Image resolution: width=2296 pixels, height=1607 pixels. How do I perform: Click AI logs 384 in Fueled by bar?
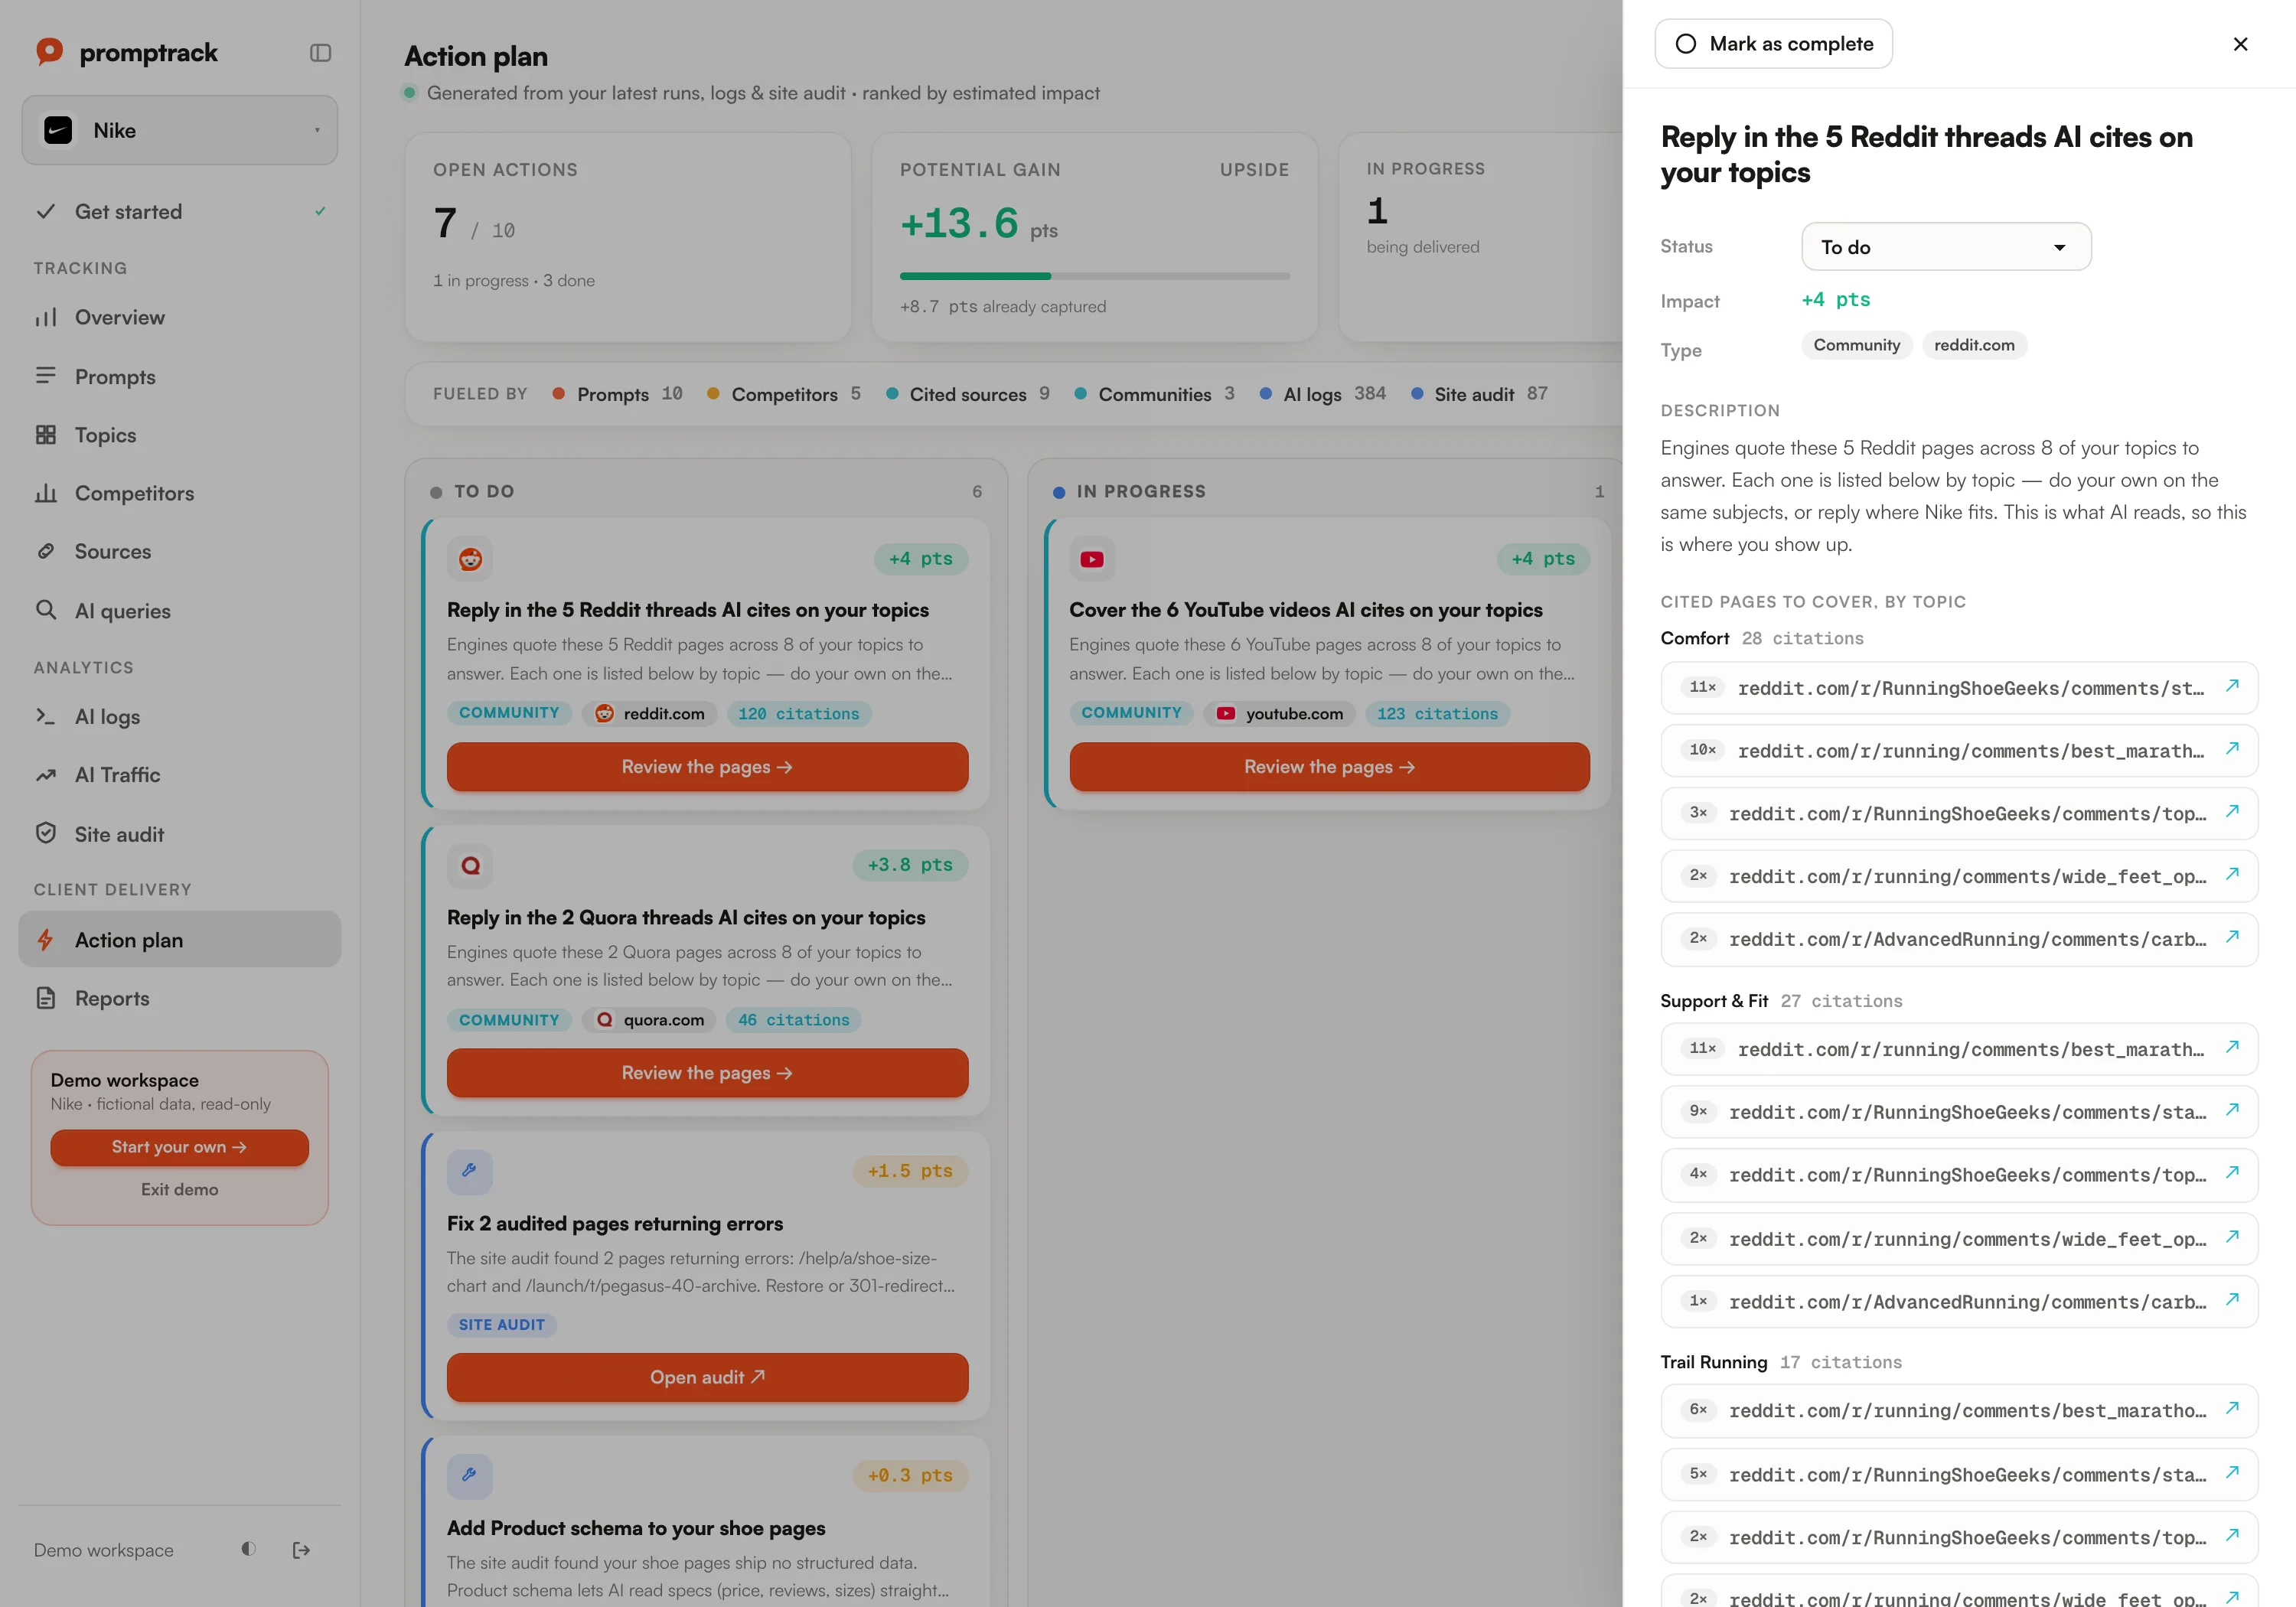pos(1323,394)
